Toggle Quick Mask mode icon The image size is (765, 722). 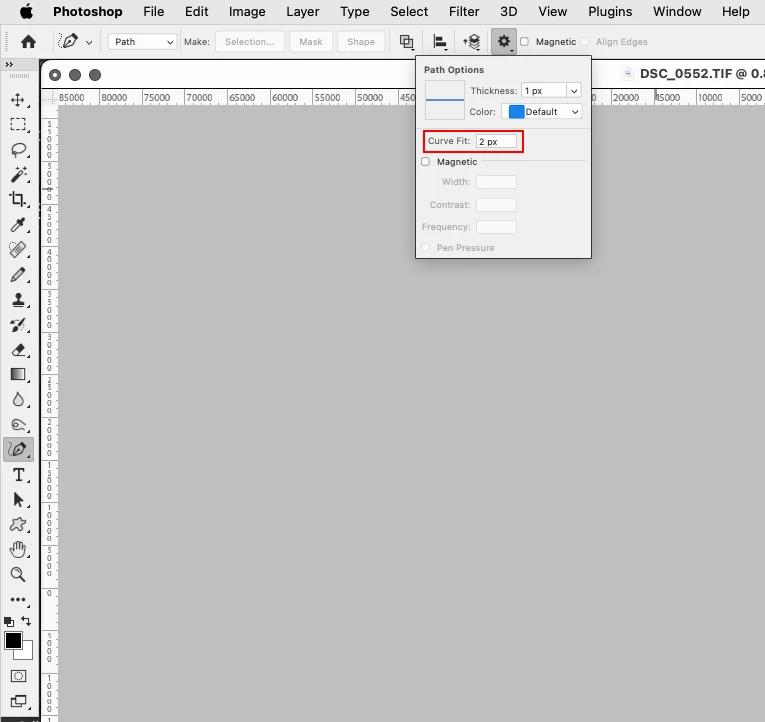coord(18,676)
